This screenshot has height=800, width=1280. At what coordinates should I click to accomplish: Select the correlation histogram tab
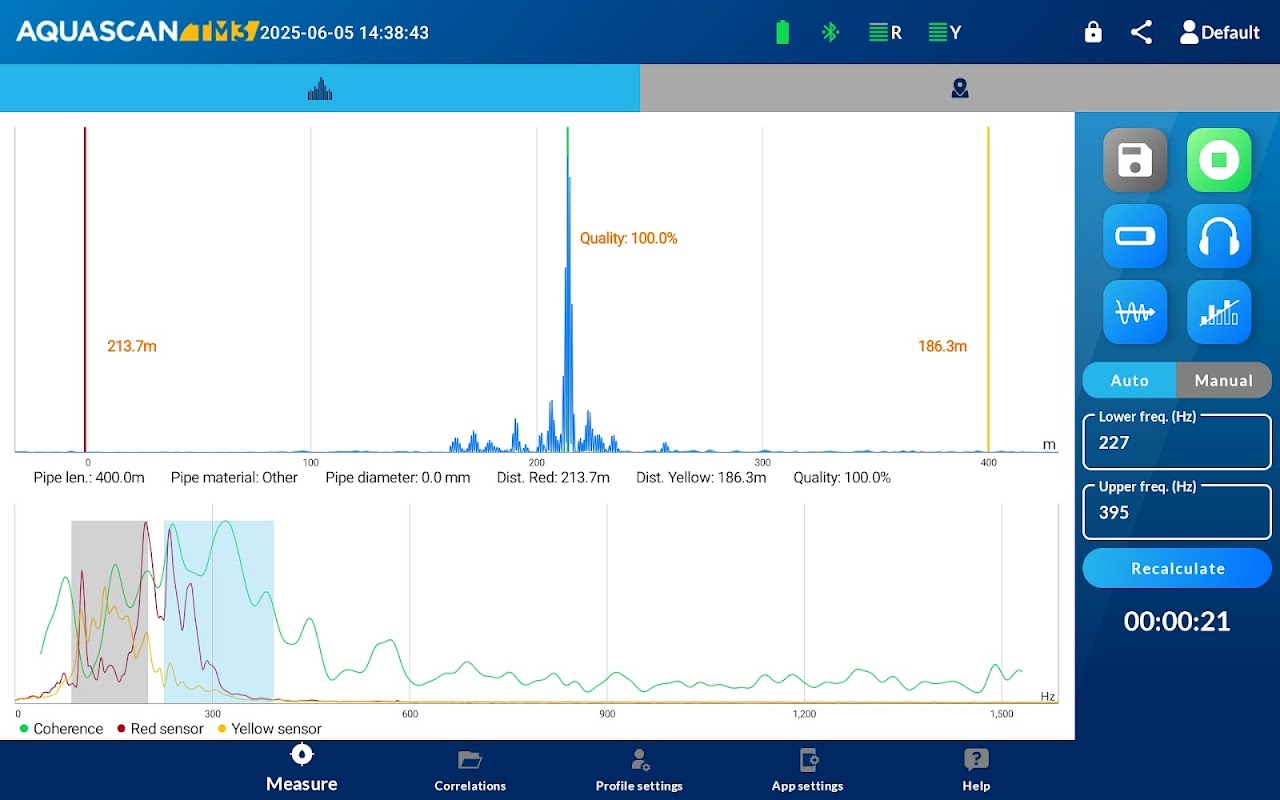coord(320,88)
